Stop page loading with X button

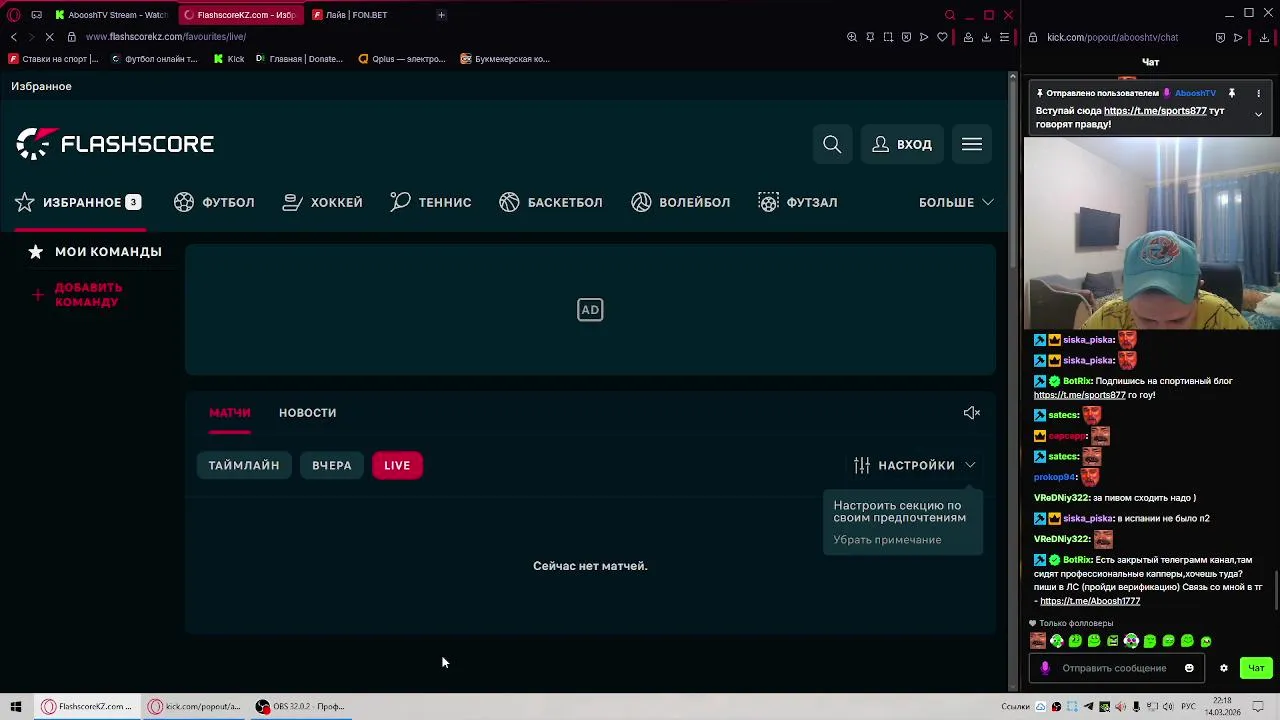(x=49, y=37)
